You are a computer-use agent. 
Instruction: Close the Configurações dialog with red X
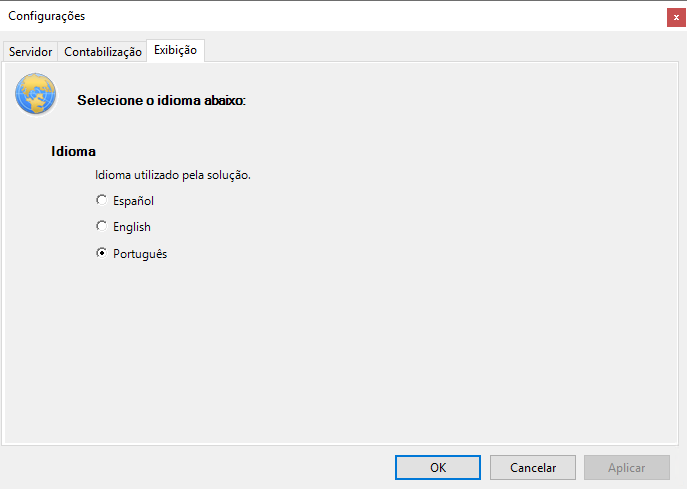(x=676, y=16)
